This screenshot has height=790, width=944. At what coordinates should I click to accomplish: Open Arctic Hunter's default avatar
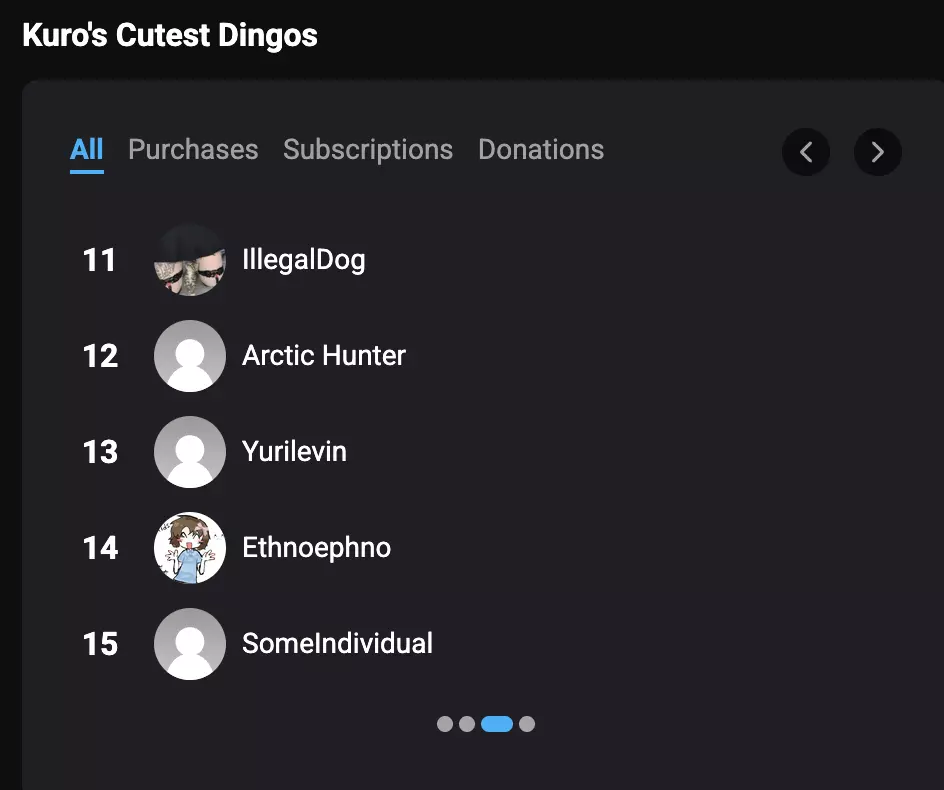coord(190,356)
